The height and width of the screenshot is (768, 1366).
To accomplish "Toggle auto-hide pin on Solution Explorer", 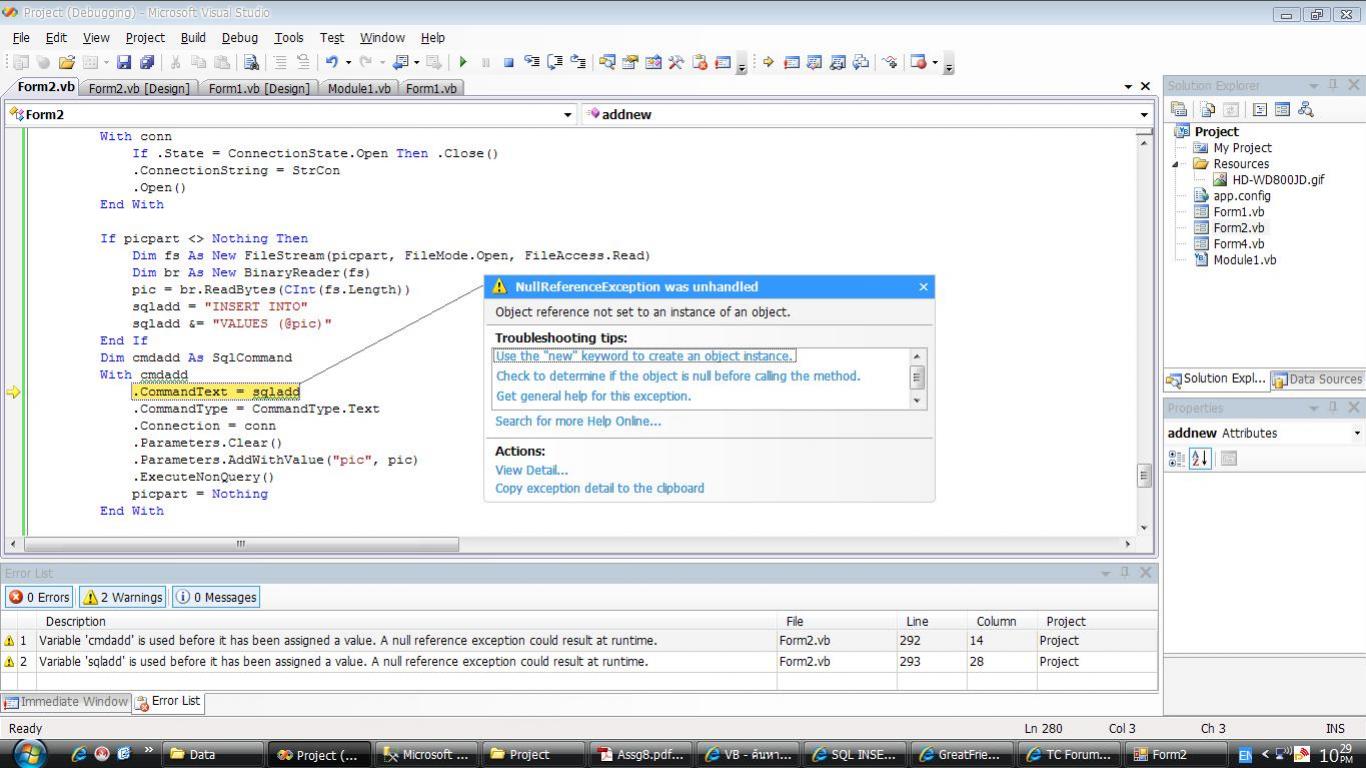I will 1333,85.
